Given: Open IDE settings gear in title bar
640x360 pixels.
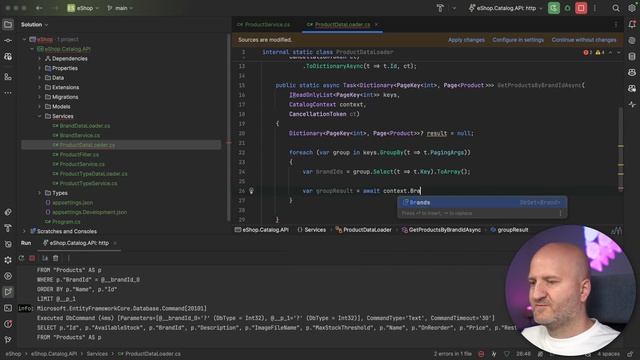Looking at the screenshot, I should point(631,8).
